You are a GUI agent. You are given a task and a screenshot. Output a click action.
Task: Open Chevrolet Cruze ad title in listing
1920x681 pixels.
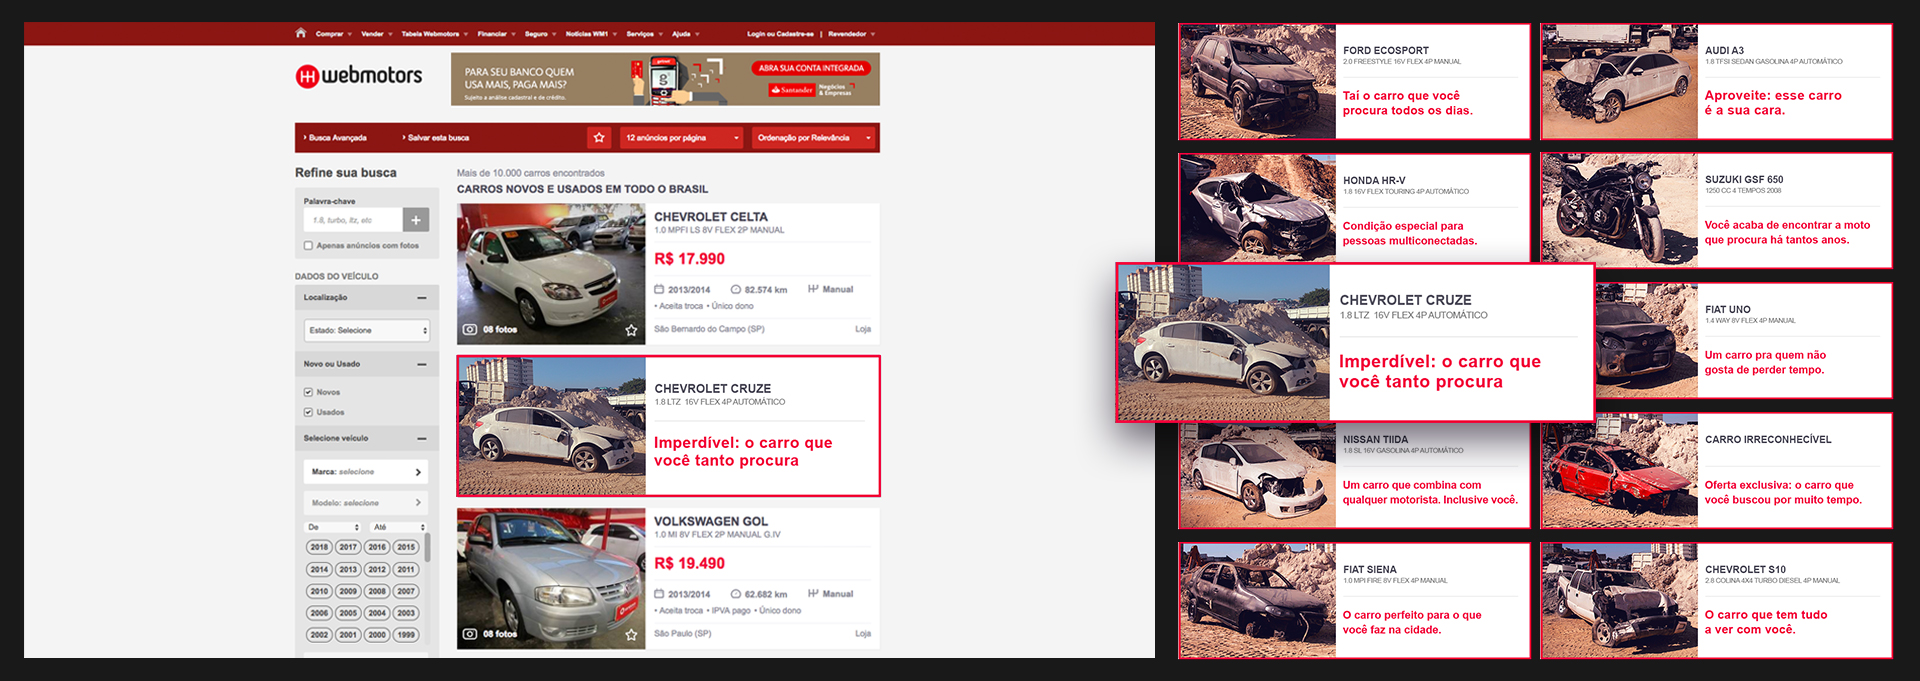point(713,389)
